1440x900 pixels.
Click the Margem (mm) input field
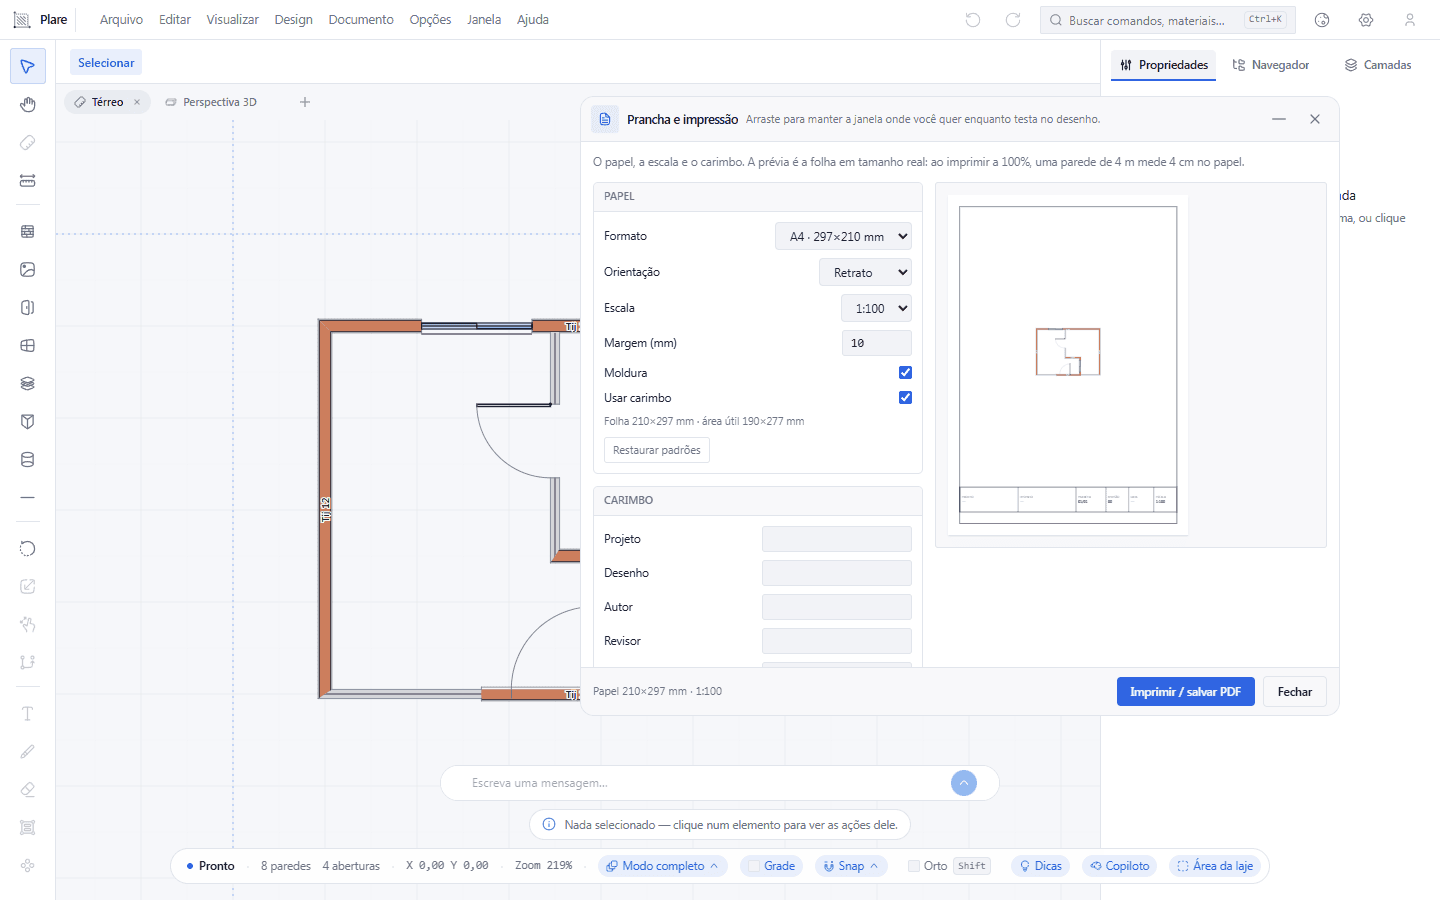877,343
